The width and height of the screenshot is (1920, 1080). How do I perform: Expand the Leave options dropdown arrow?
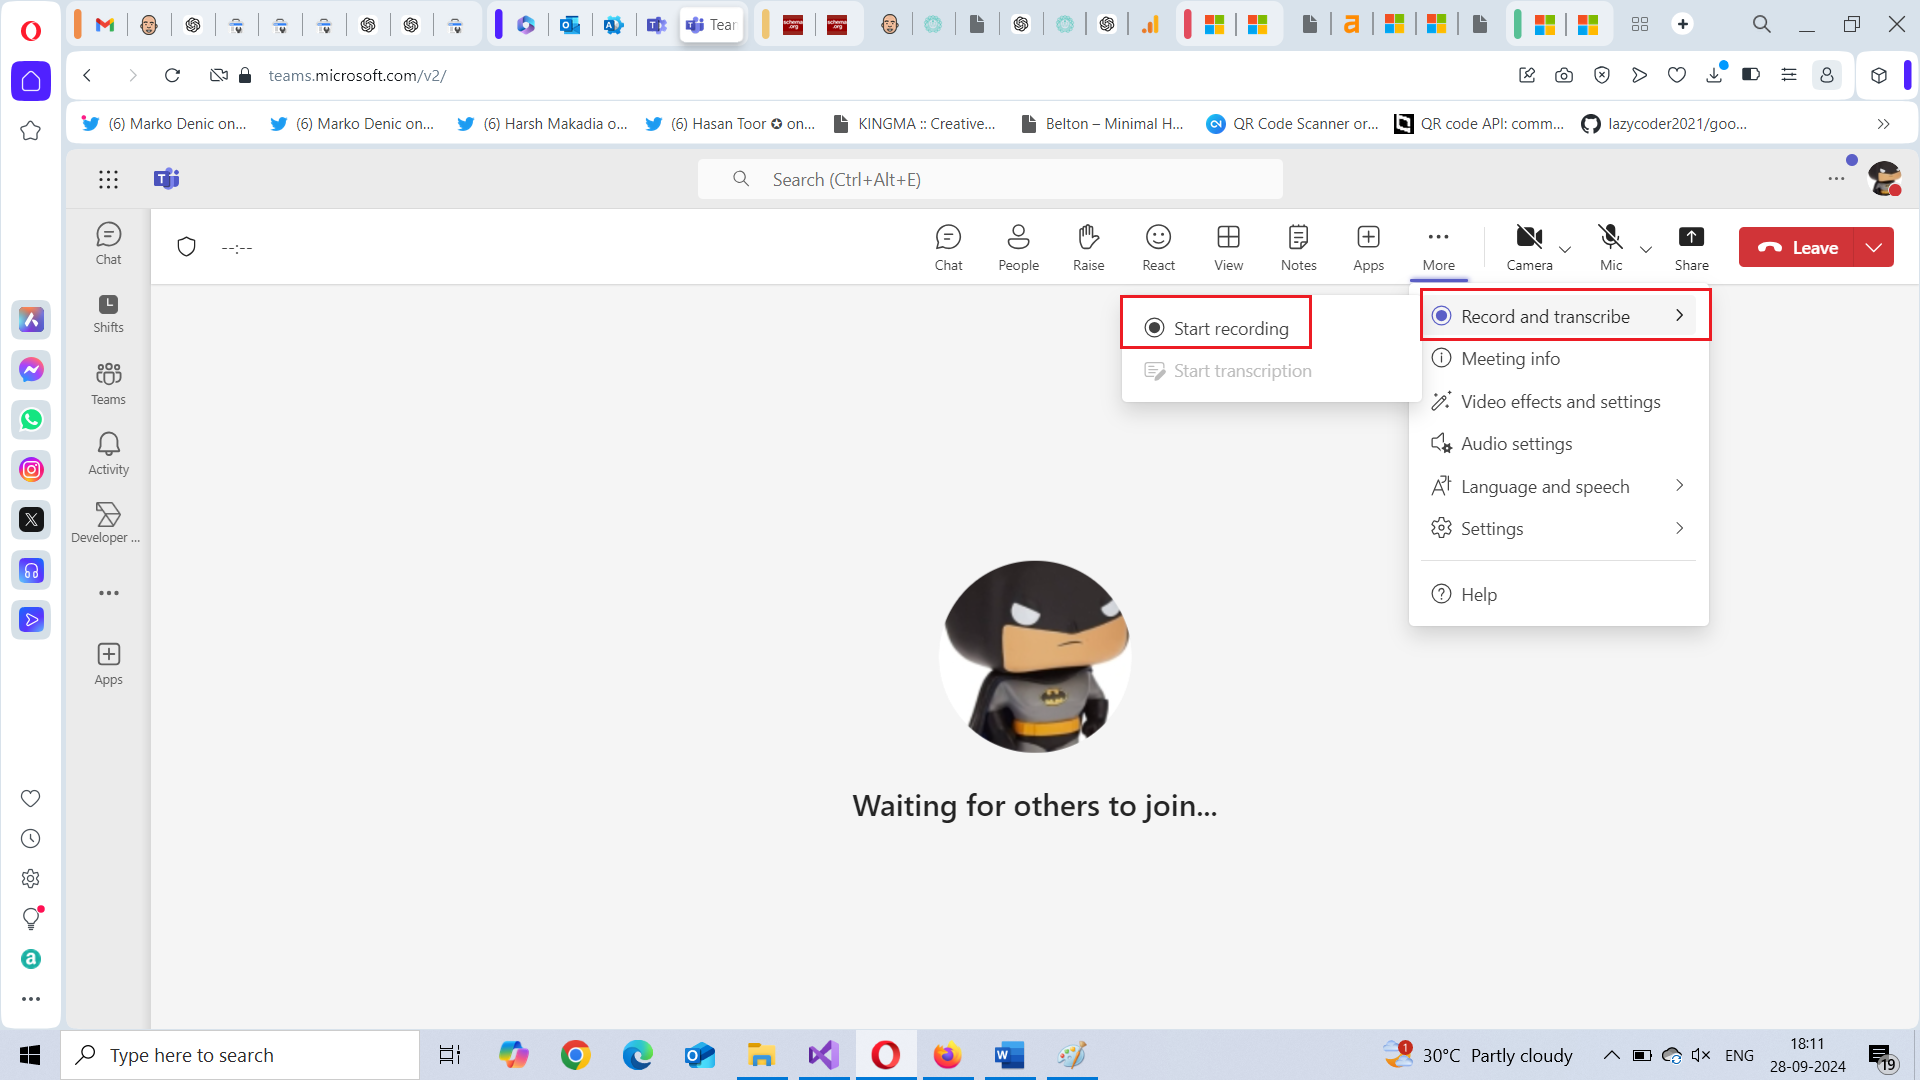[1874, 248]
